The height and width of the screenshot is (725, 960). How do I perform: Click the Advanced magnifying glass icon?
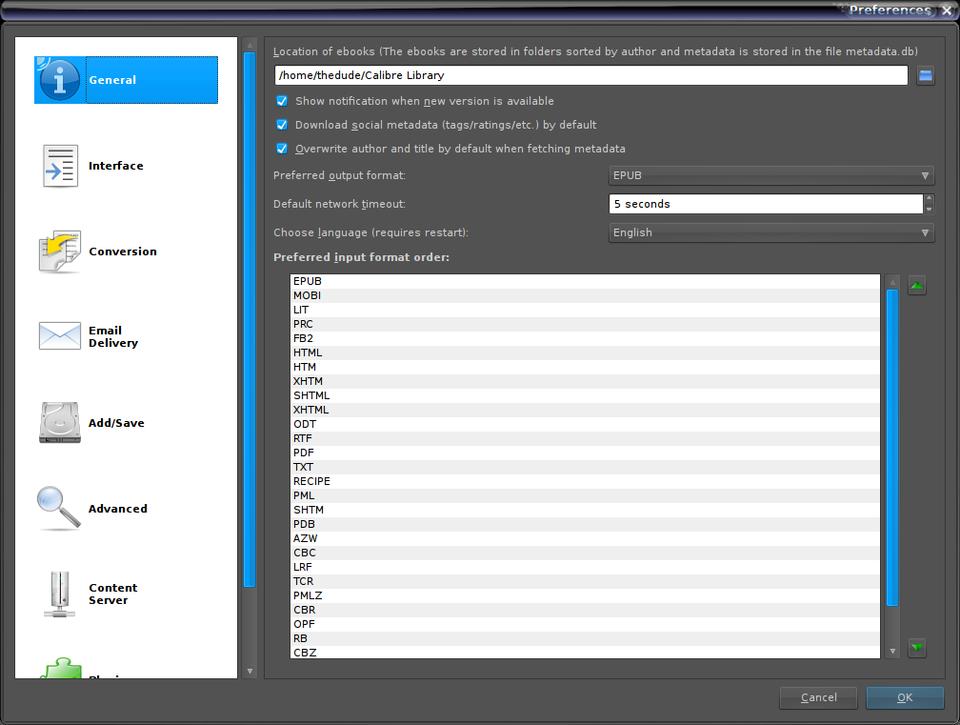pyautogui.click(x=59, y=508)
